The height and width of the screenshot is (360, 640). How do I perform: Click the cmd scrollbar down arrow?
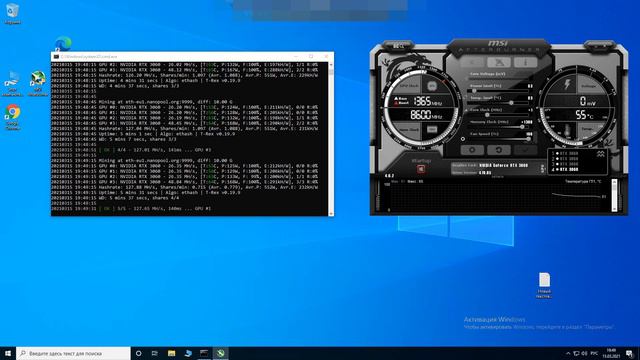331,213
